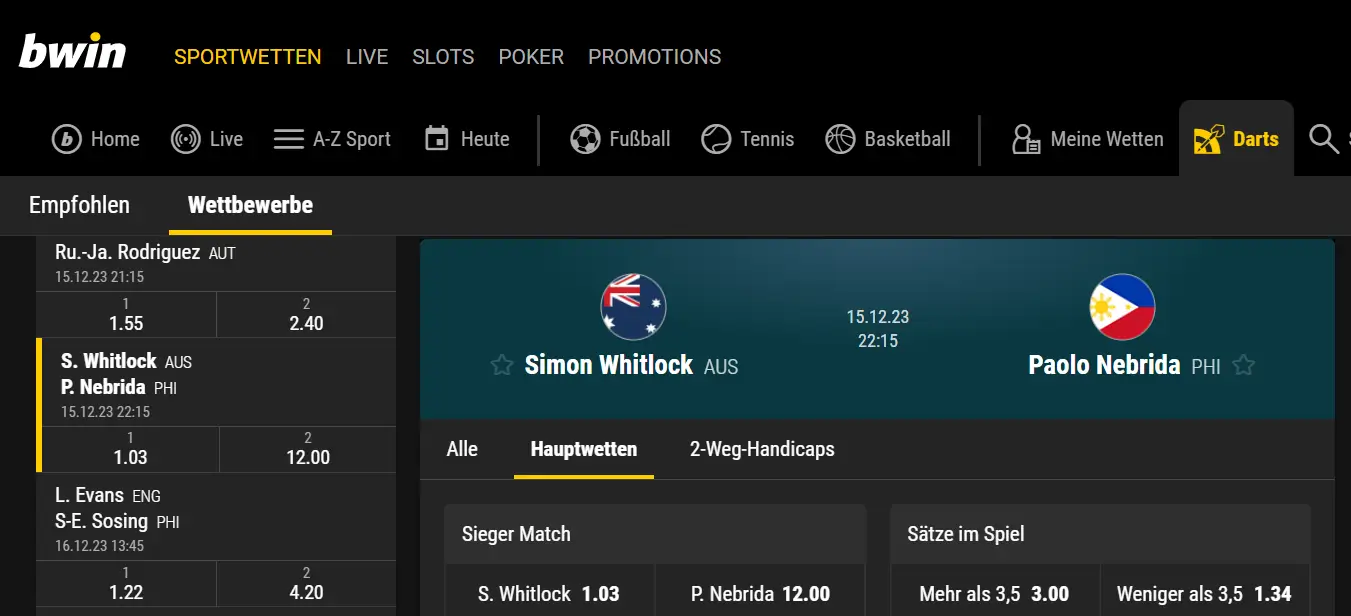Viewport: 1351px width, 616px height.
Task: Open the Home icon in the sports bar
Action: pos(66,139)
